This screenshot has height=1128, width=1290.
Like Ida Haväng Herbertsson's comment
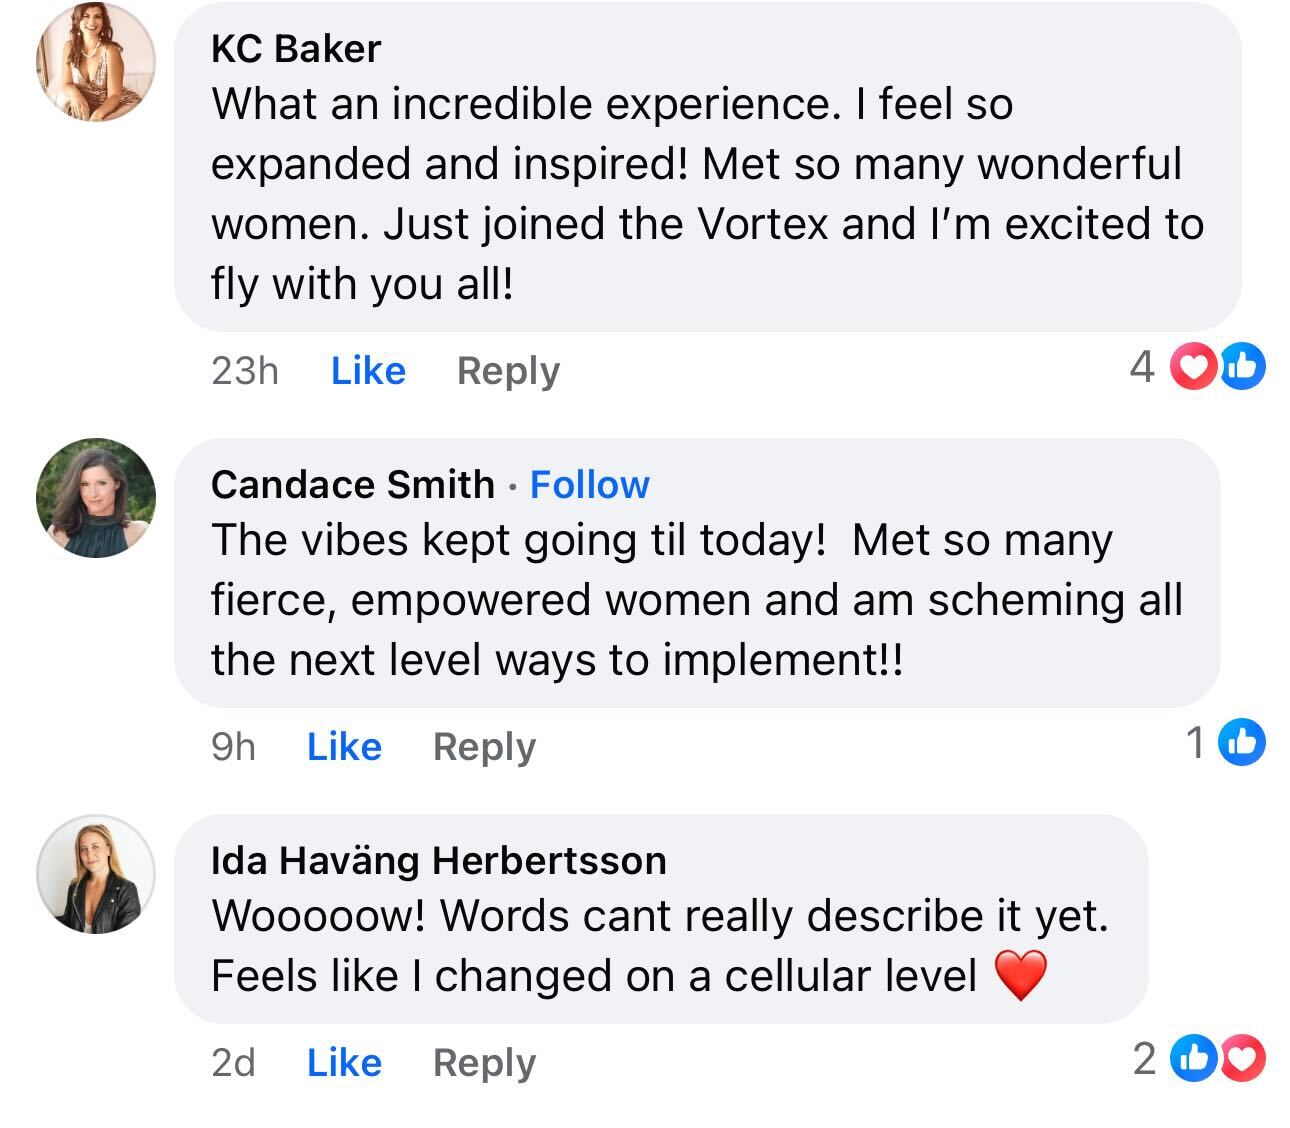coord(344,1062)
